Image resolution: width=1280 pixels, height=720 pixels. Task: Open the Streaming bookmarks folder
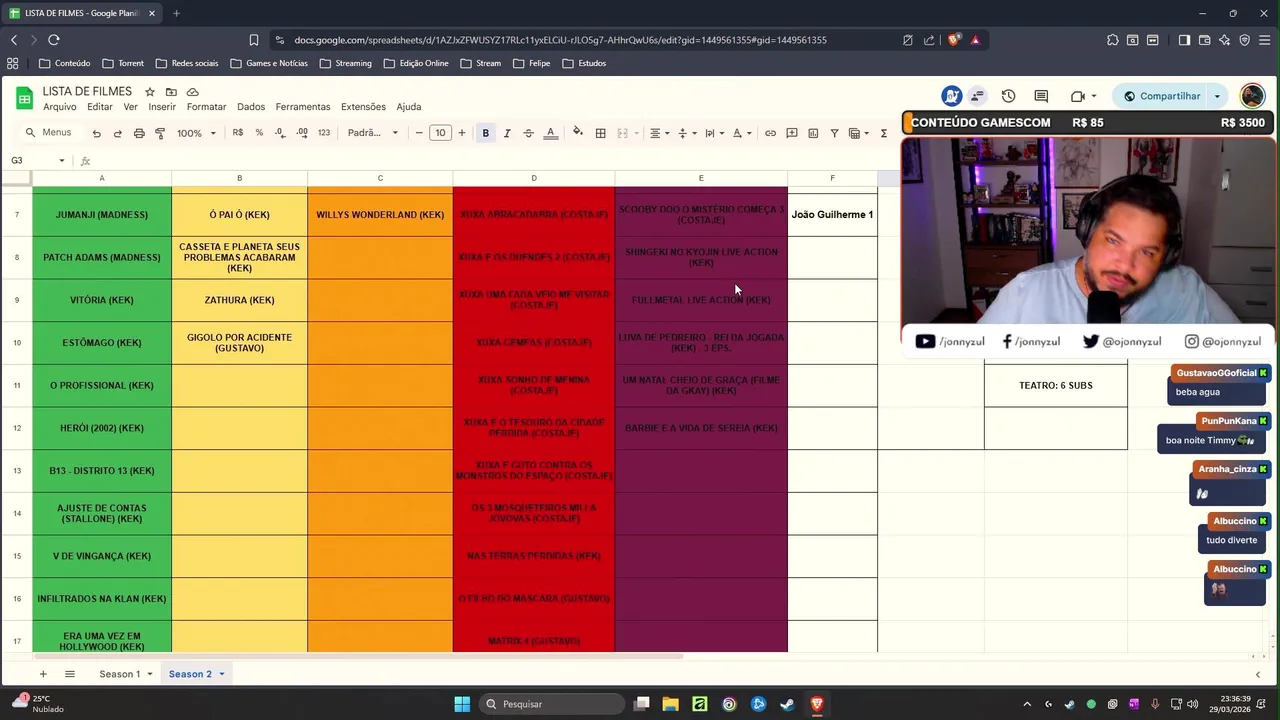click(x=345, y=63)
